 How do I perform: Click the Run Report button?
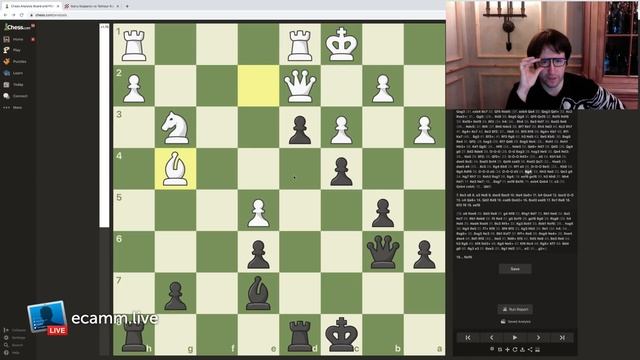coord(515,309)
